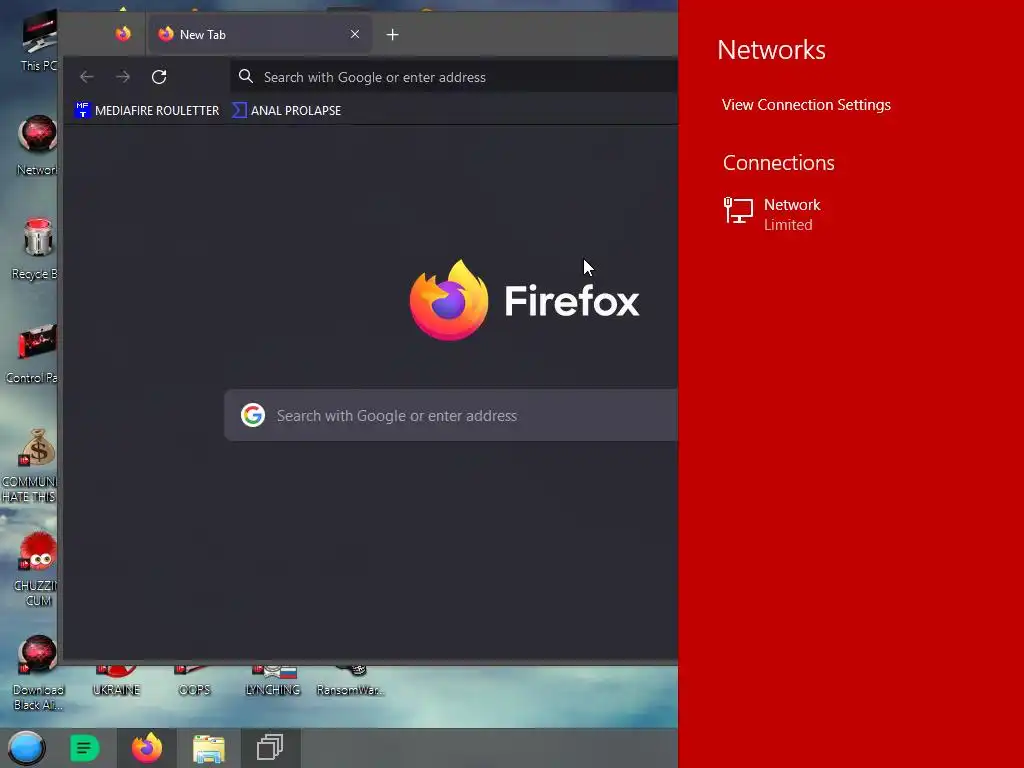Open the MEDIAFIRE ROULETTER bookmark
The width and height of the screenshot is (1024, 768).
(148, 110)
